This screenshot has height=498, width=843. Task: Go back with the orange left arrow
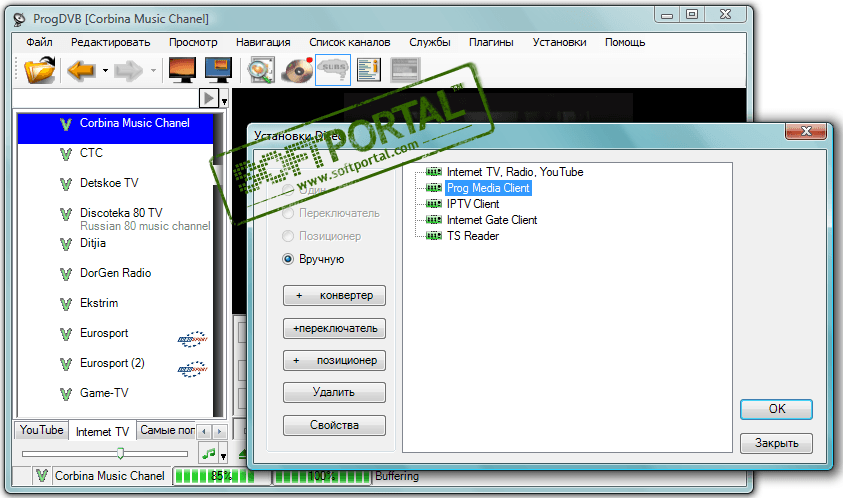click(x=81, y=70)
